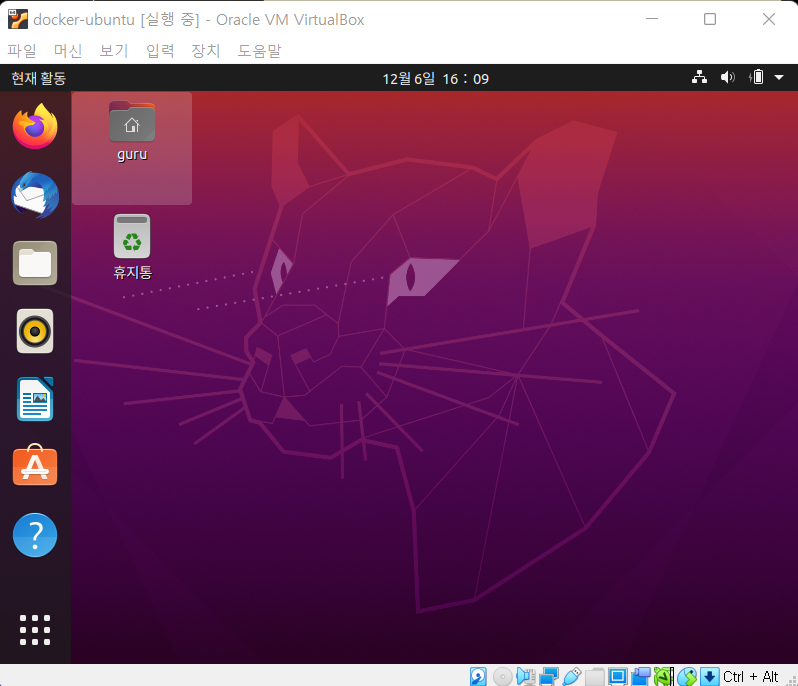Click the video recording status icon
The image size is (798, 686).
pyautogui.click(x=641, y=676)
